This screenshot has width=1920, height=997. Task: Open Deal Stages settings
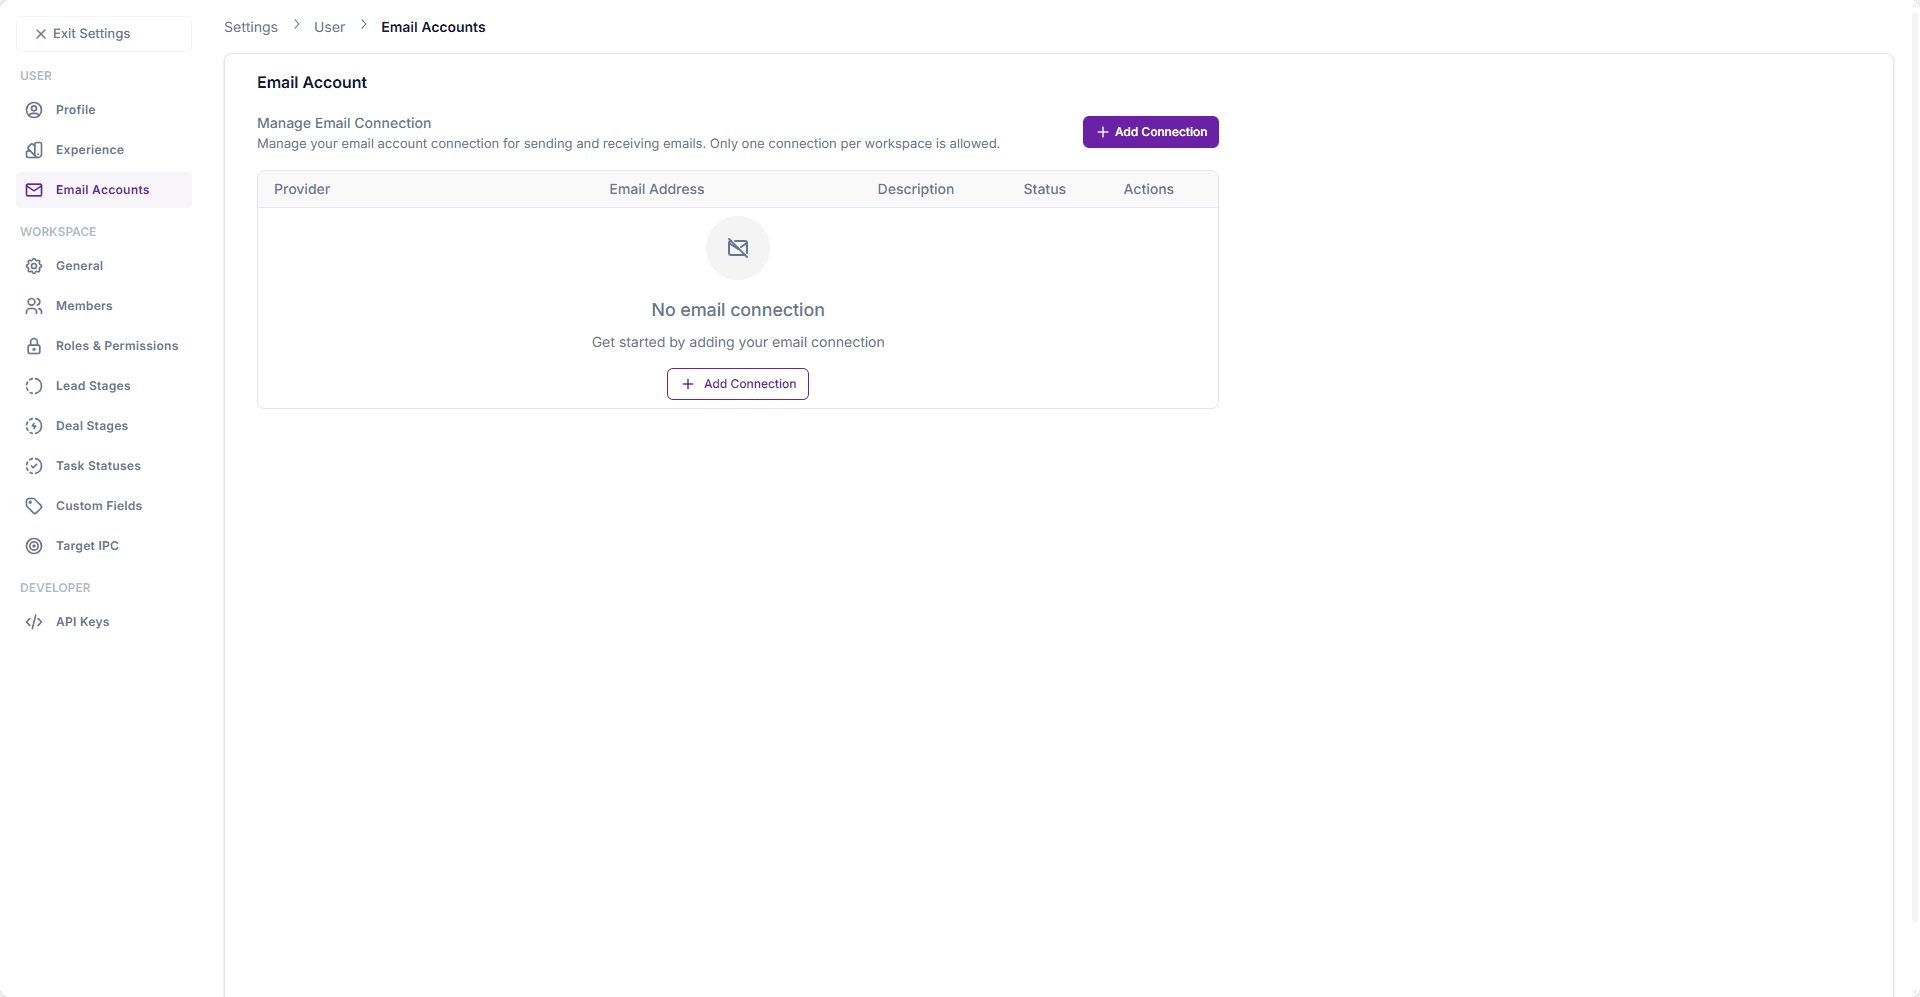[92, 426]
